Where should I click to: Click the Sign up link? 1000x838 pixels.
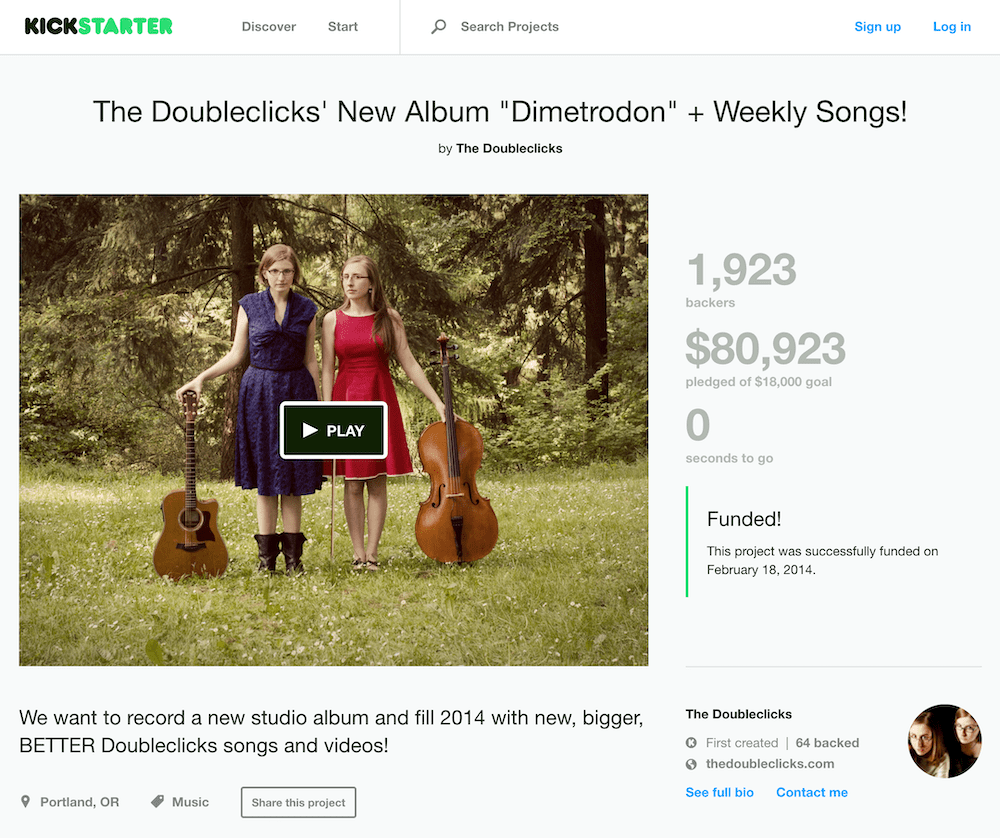878,27
